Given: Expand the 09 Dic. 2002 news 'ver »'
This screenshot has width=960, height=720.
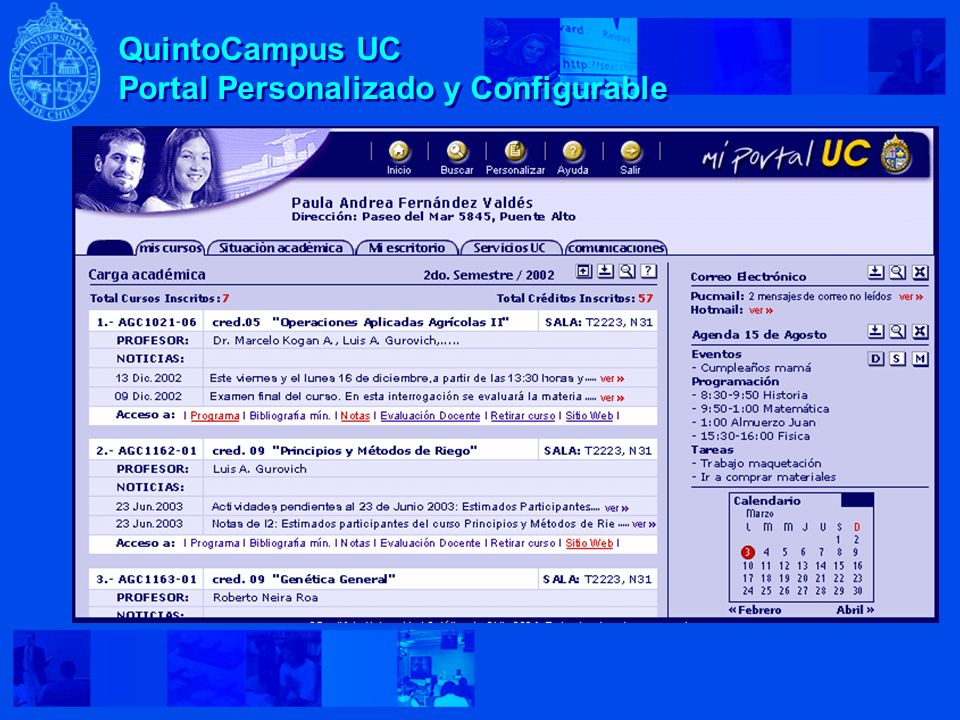Looking at the screenshot, I should 612,397.
